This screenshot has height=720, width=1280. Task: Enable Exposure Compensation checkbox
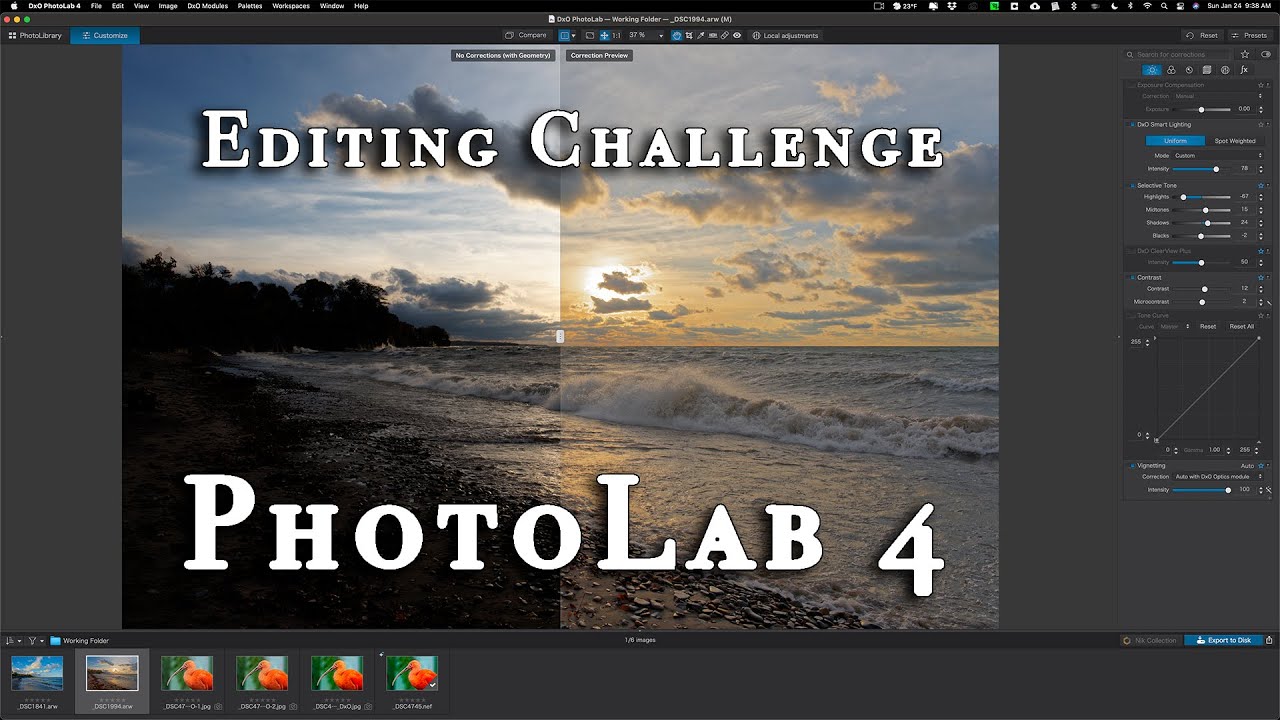click(x=1131, y=86)
